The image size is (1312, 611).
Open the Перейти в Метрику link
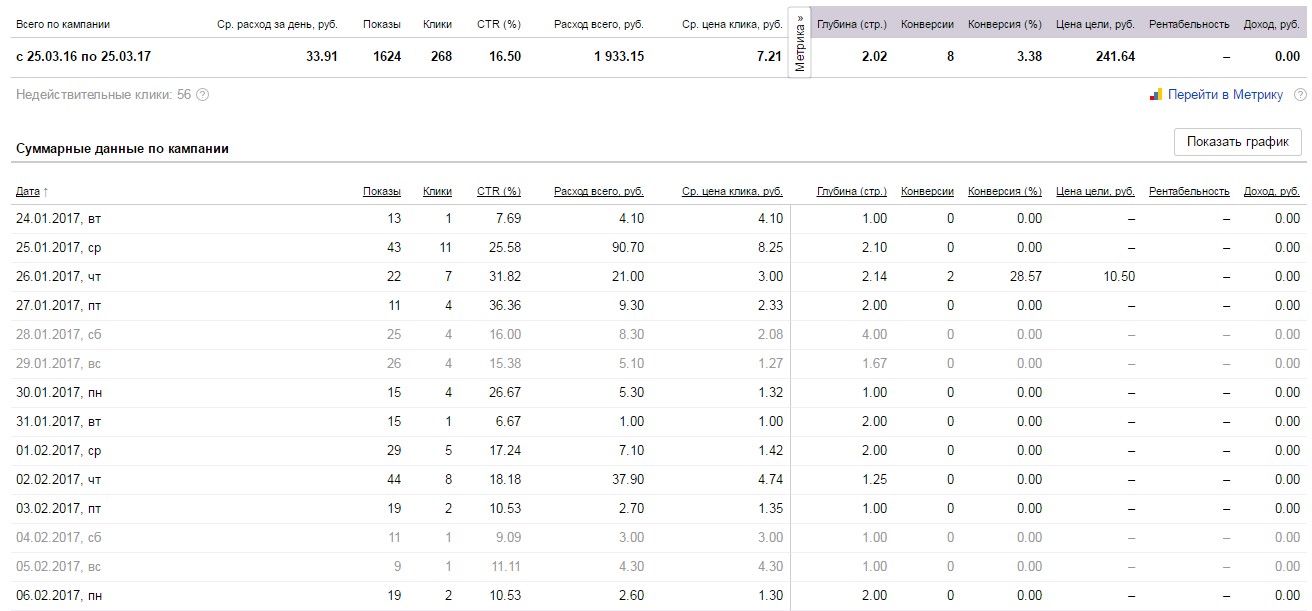point(1225,95)
